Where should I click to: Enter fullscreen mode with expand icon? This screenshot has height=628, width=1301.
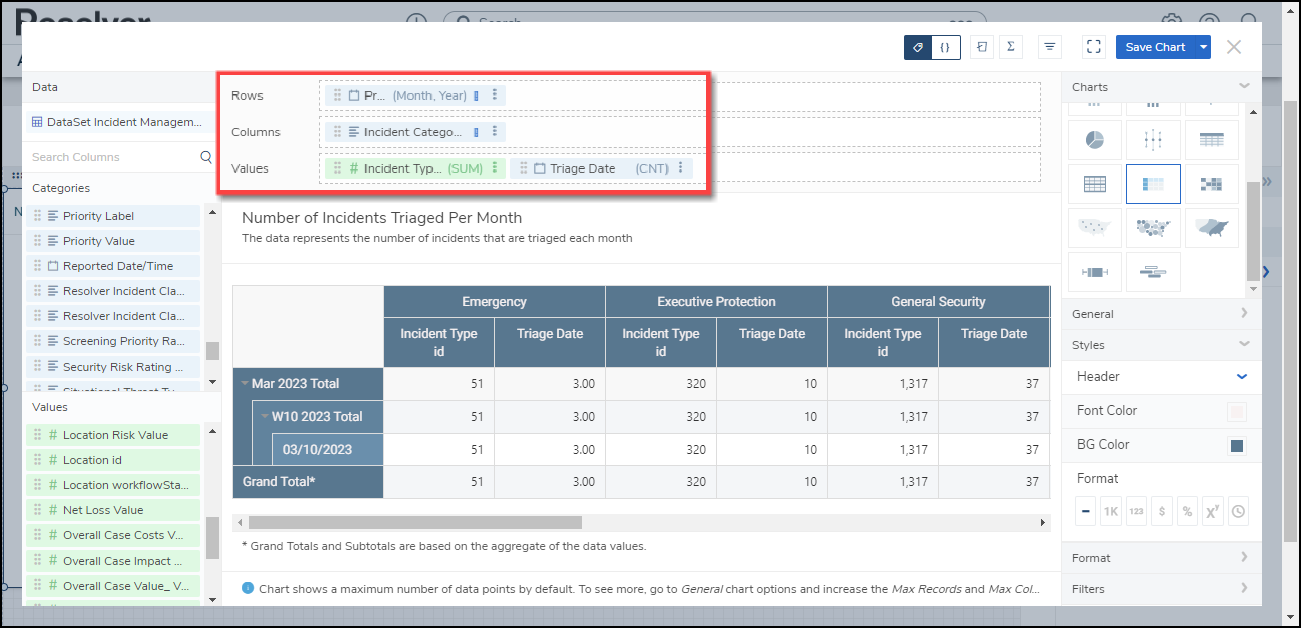(x=1093, y=47)
